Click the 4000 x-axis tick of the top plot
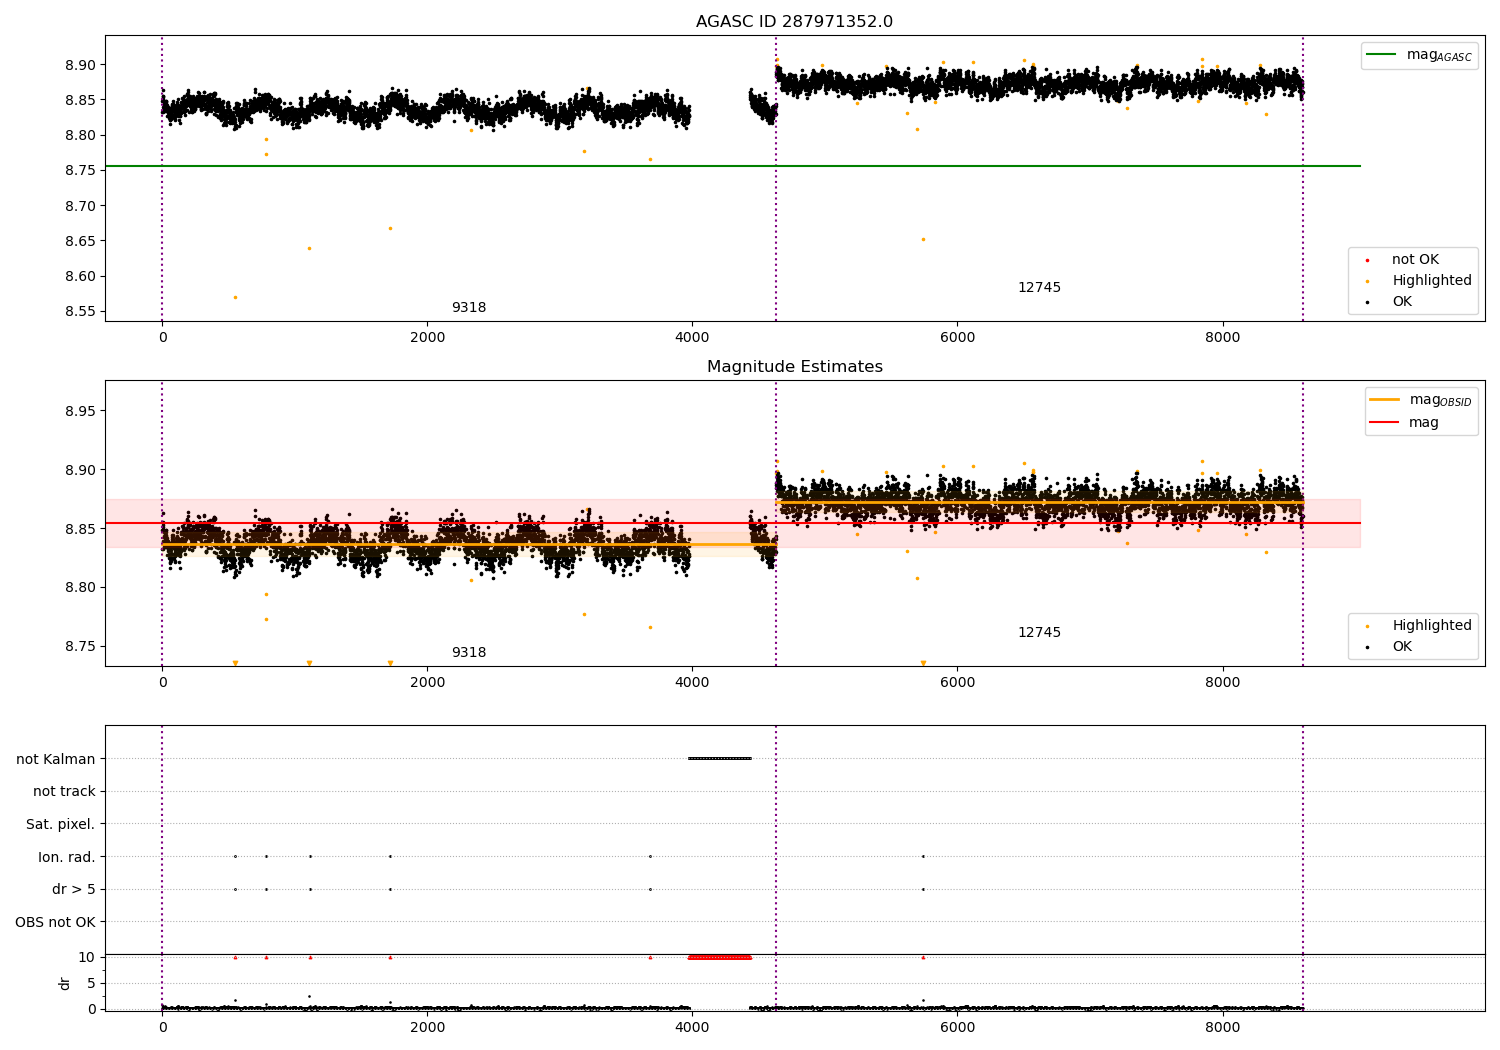1500x1050 pixels. pos(692,337)
